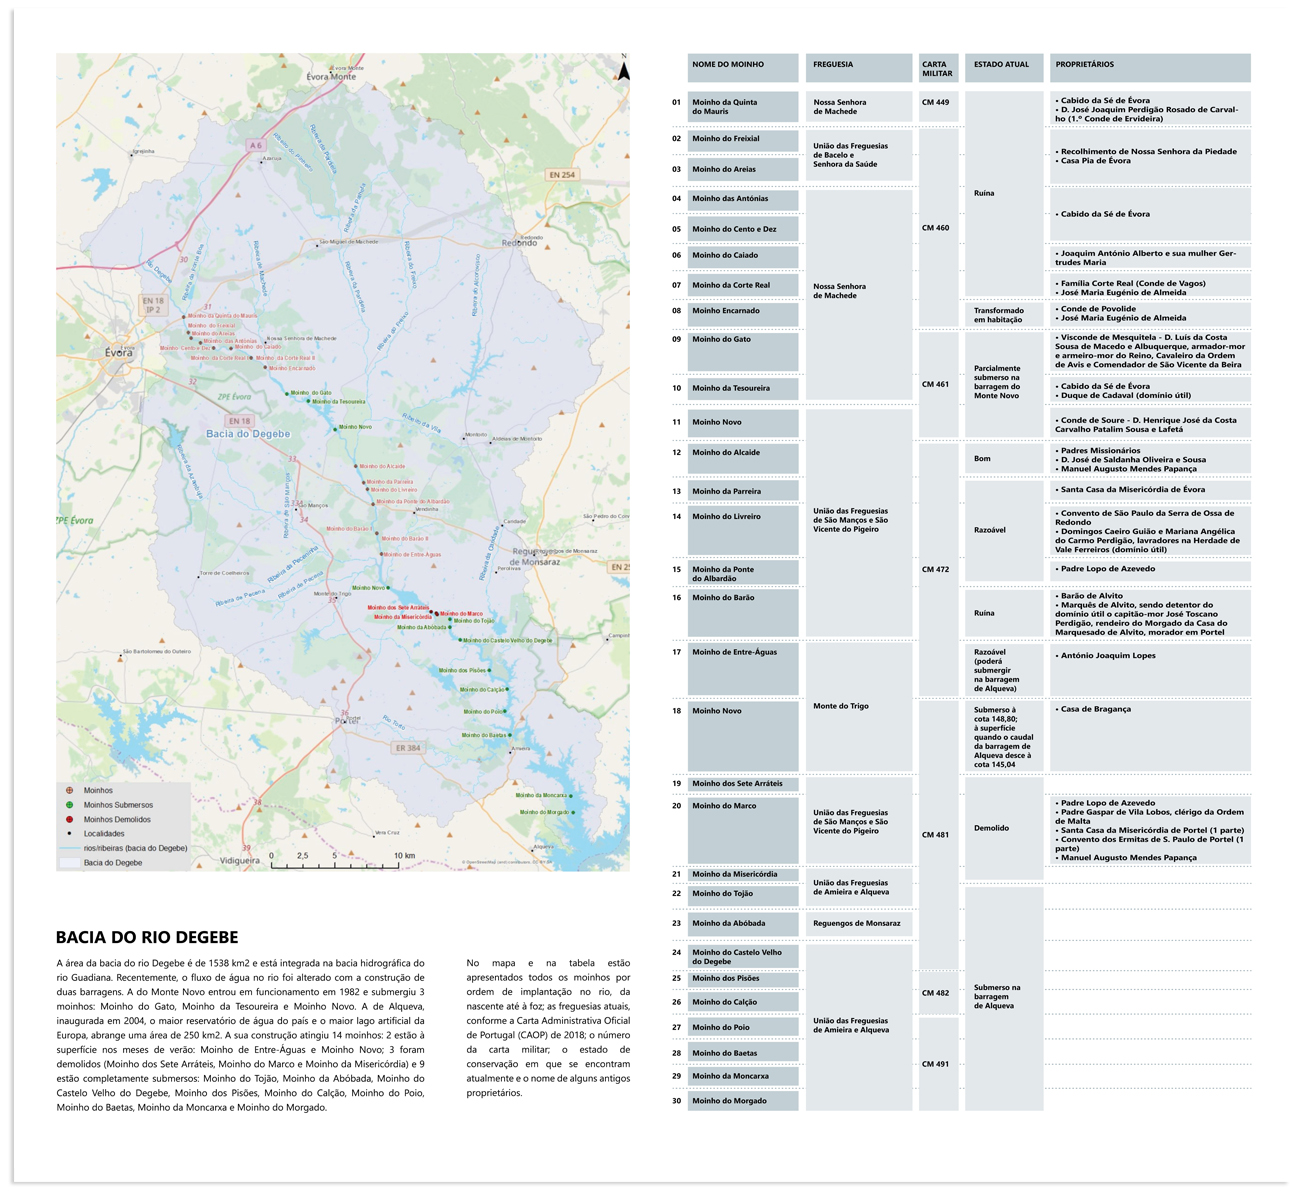Click the CM 460 carta militar cell

[937, 228]
